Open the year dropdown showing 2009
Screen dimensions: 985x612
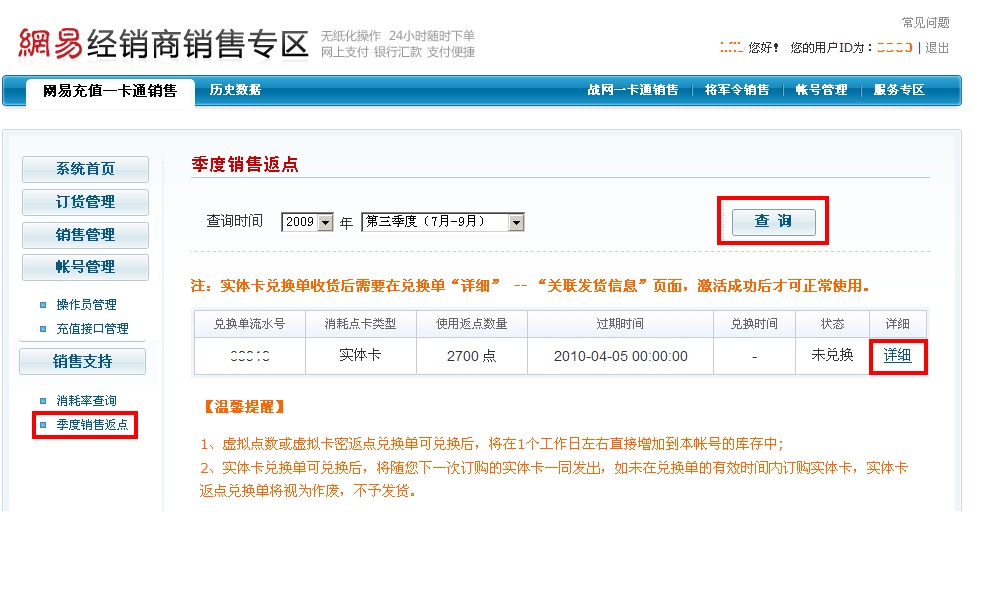(x=307, y=222)
